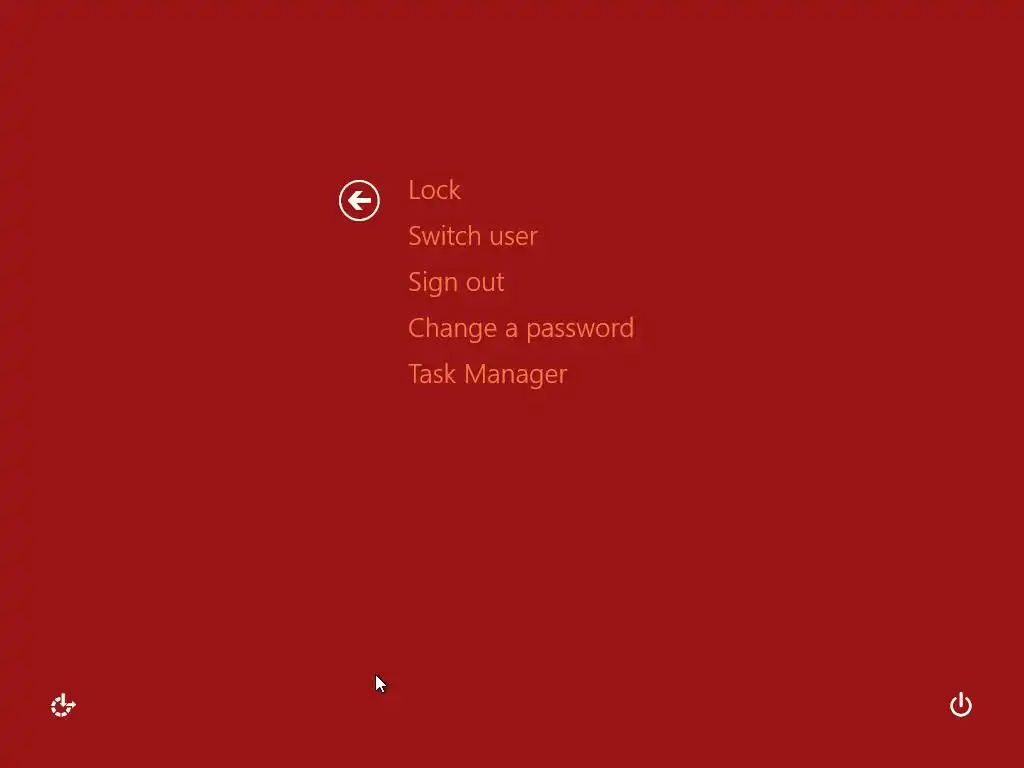
Task: Select Sign out
Action: tap(456, 282)
